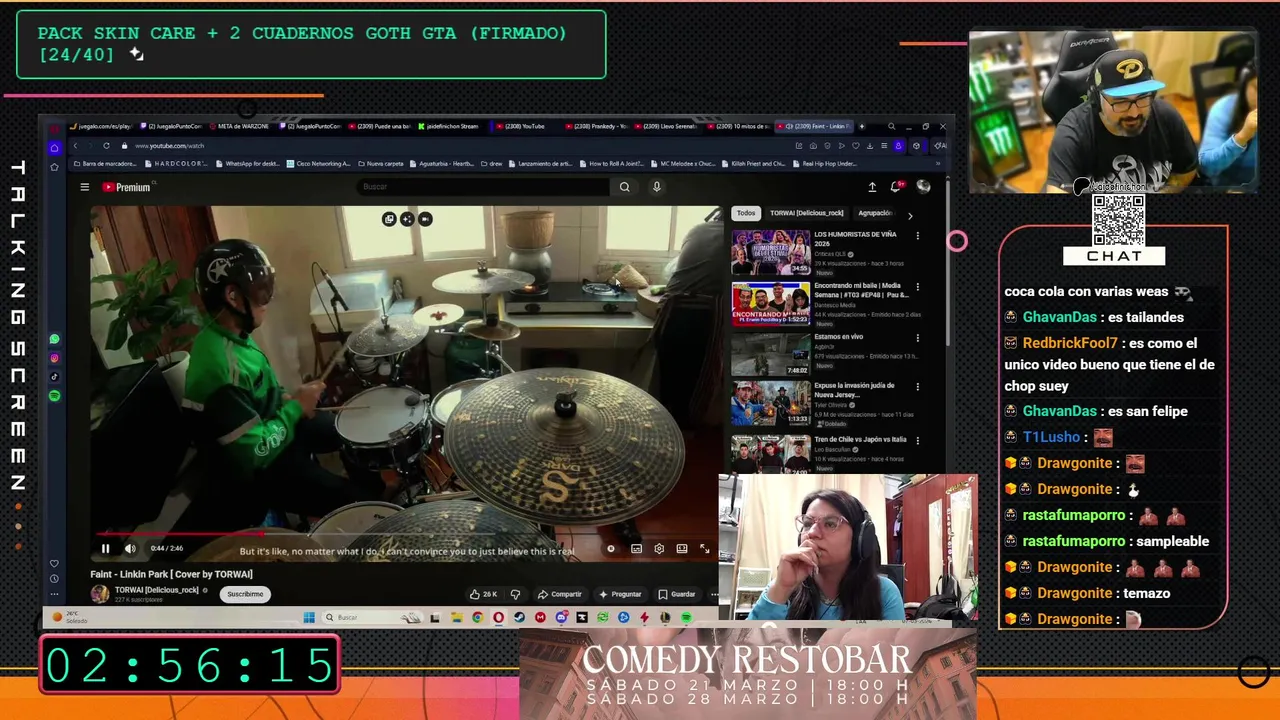Open player settings gear

click(x=659, y=548)
